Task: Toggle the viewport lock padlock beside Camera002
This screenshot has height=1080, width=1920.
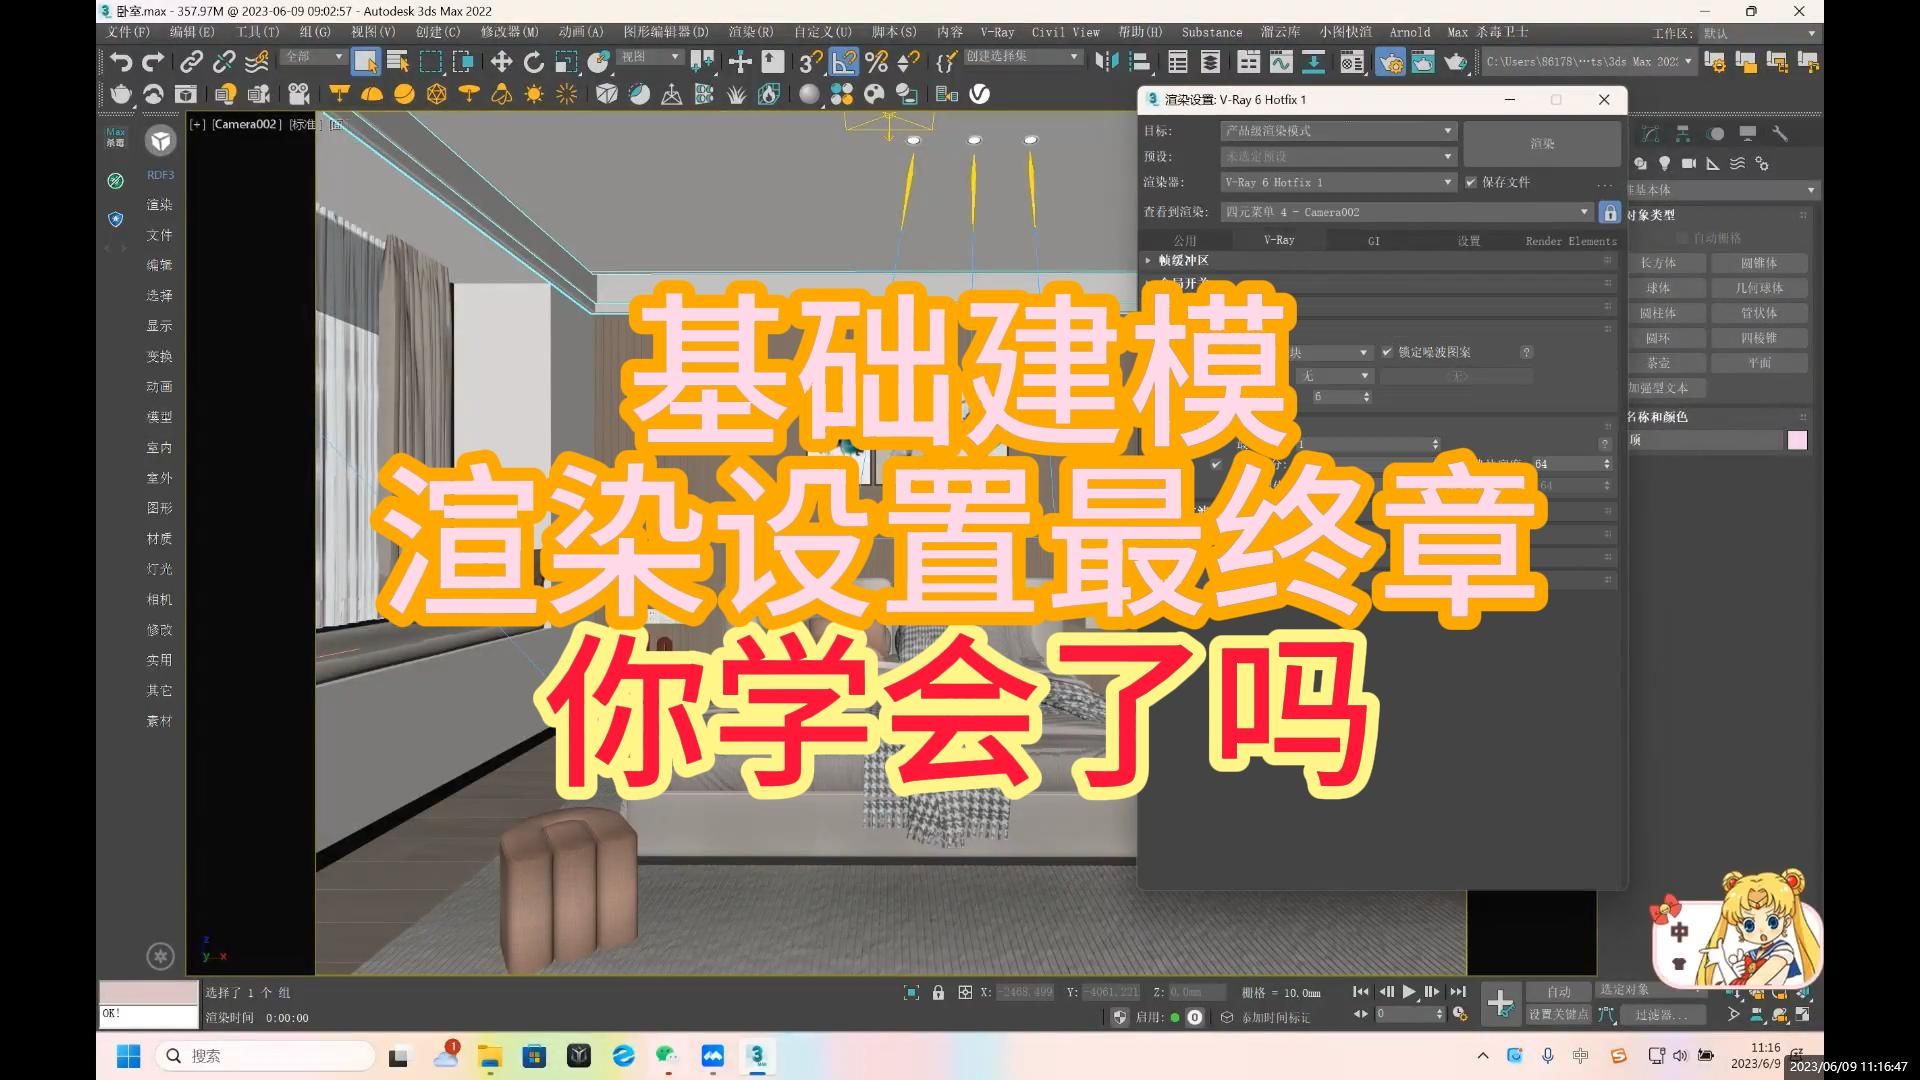Action: [1610, 212]
